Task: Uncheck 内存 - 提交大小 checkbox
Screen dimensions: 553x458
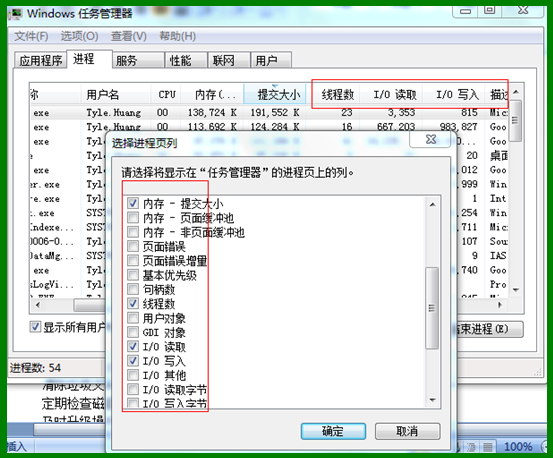Action: coord(133,203)
